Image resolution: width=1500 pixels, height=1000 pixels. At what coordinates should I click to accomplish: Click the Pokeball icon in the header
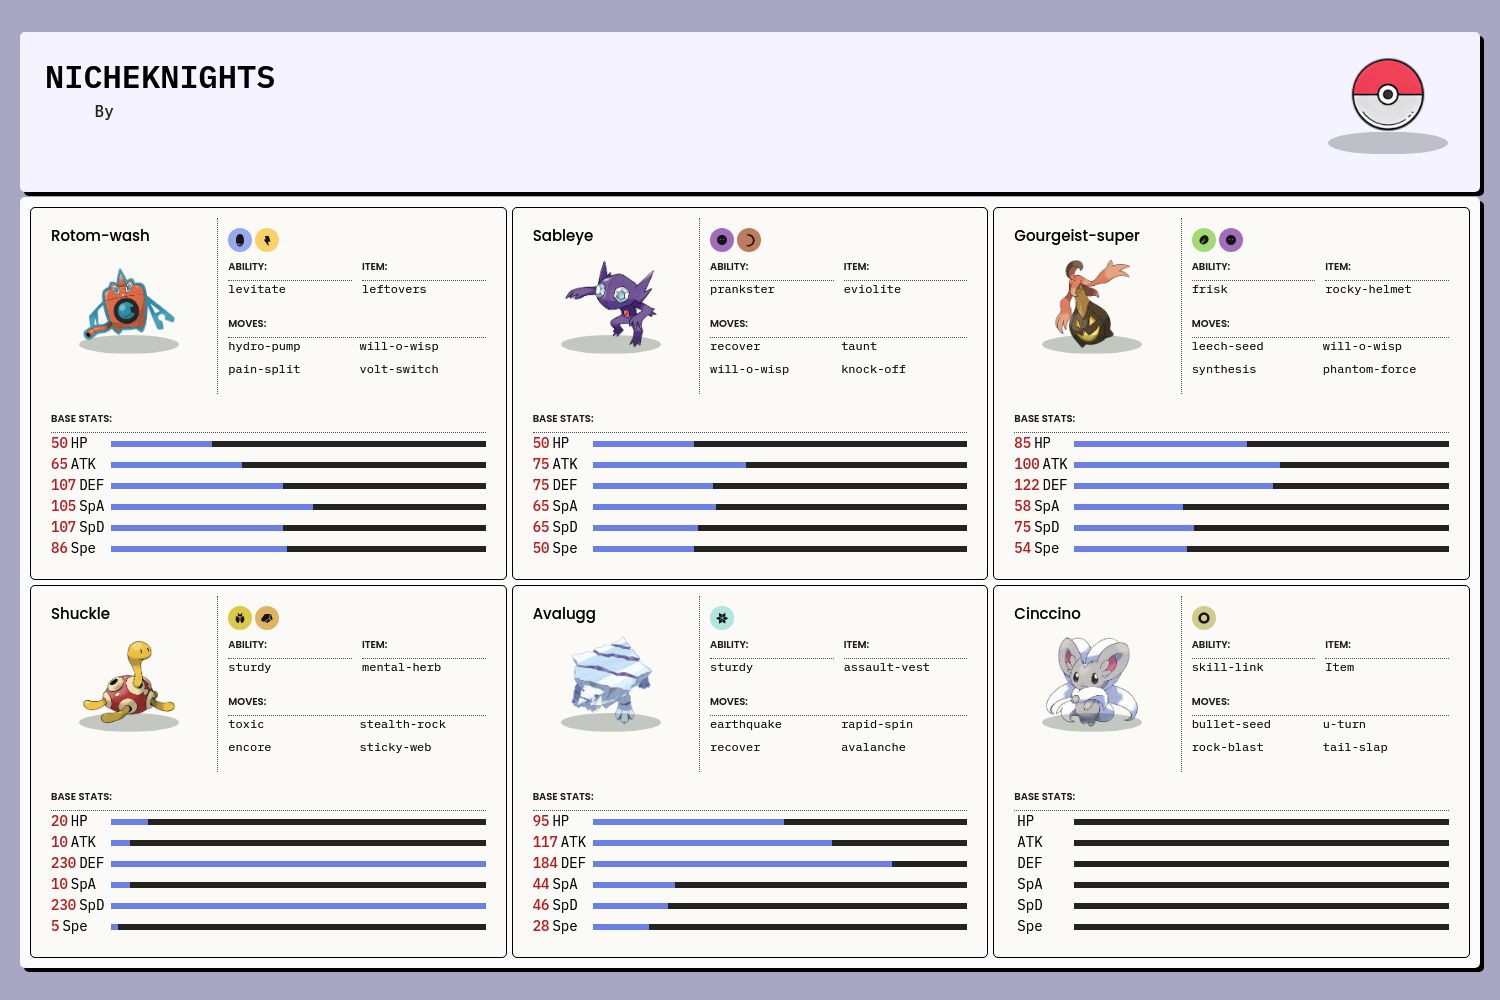coord(1387,95)
